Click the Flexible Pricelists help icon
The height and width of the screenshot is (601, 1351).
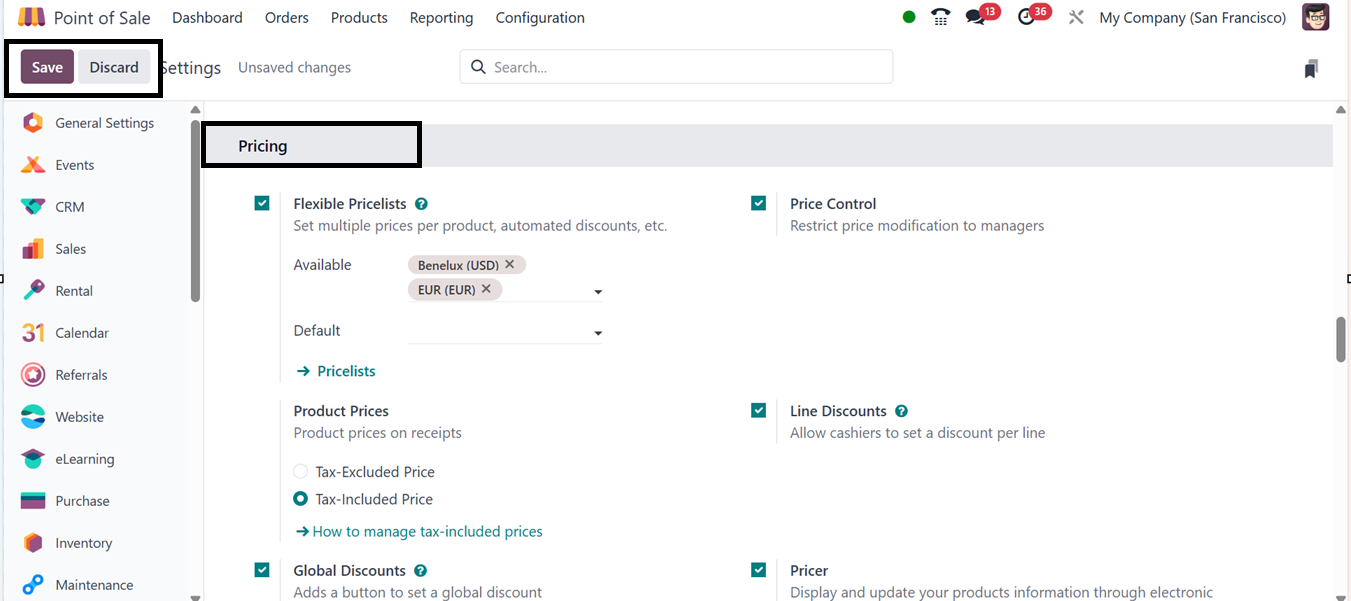421,204
